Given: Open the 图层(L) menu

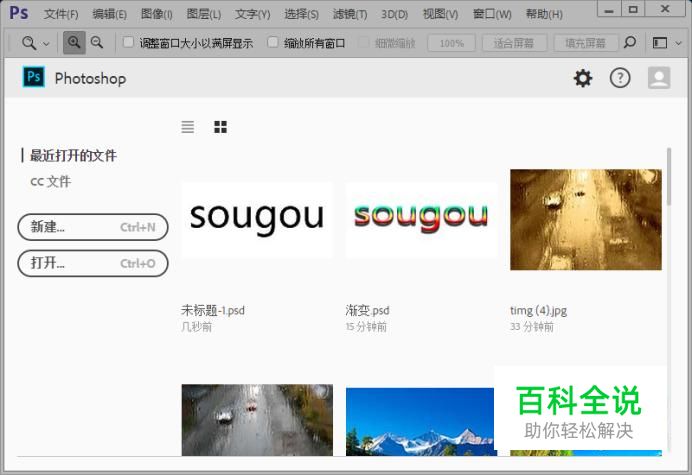Looking at the screenshot, I should coord(203,14).
